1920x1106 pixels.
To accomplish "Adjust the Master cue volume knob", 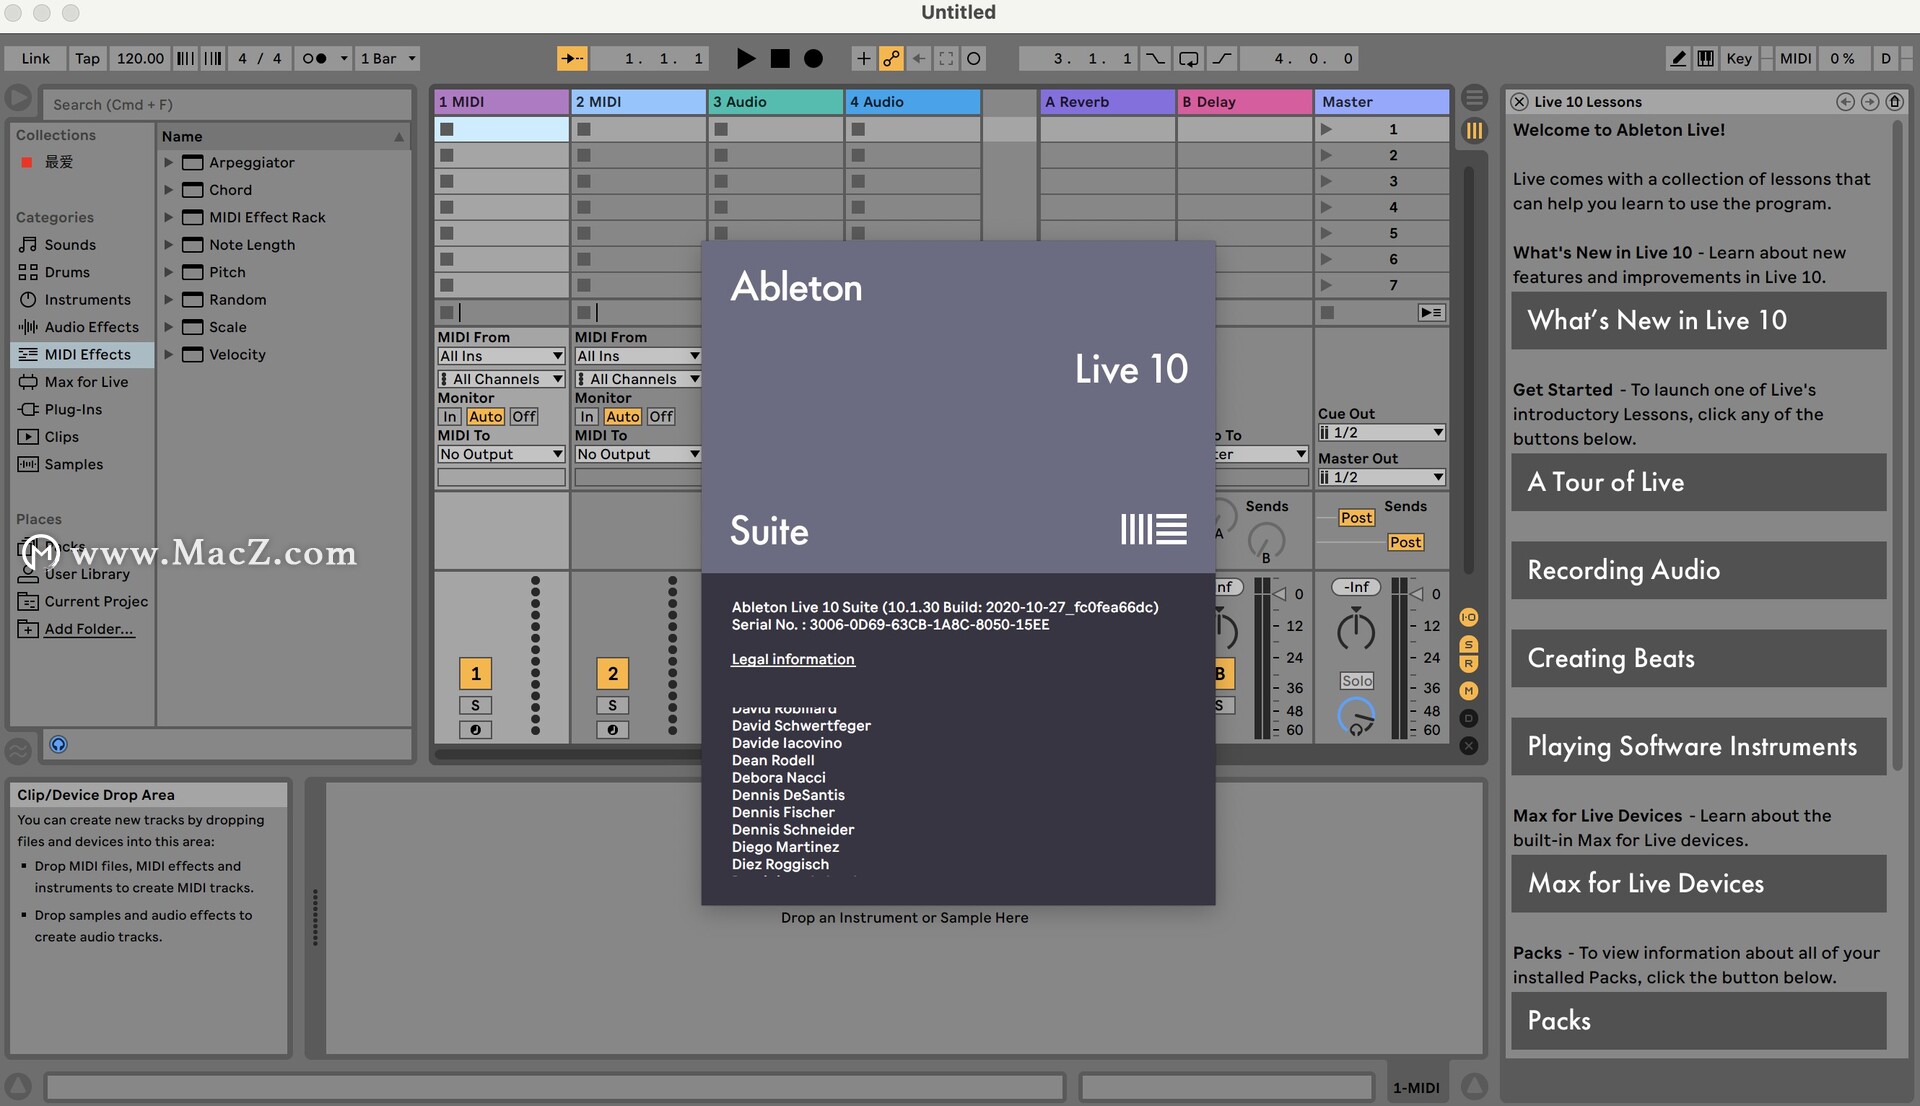I will point(1356,716).
